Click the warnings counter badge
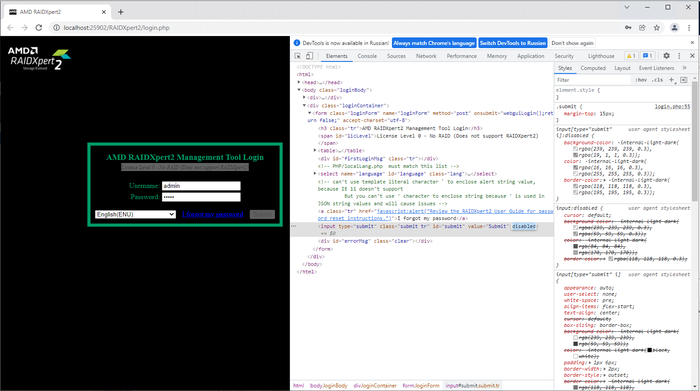This screenshot has height=391, width=700. coord(631,56)
